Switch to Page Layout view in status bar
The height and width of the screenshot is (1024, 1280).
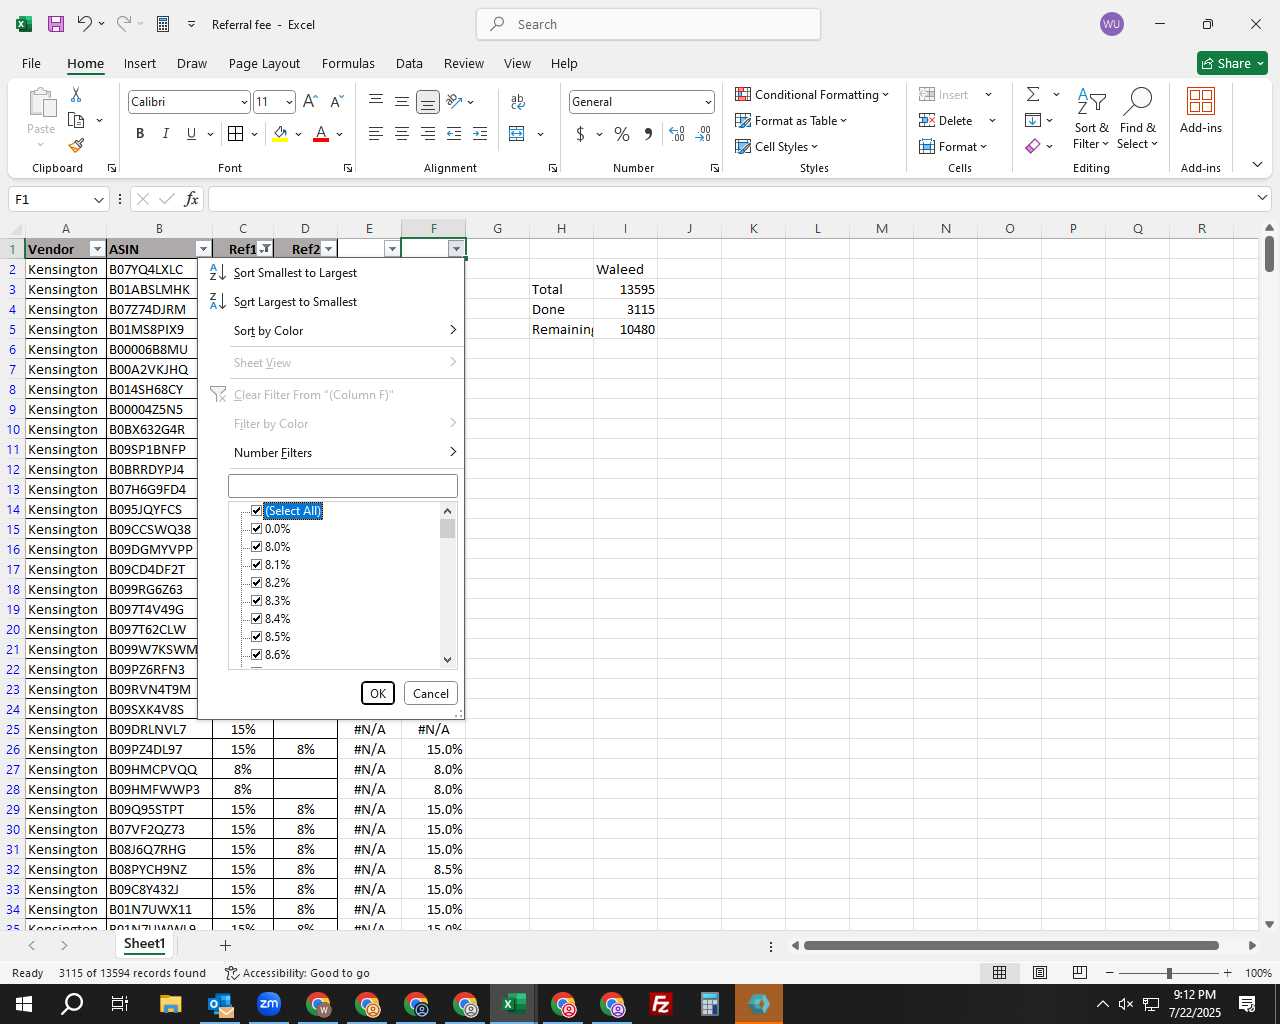point(1039,973)
